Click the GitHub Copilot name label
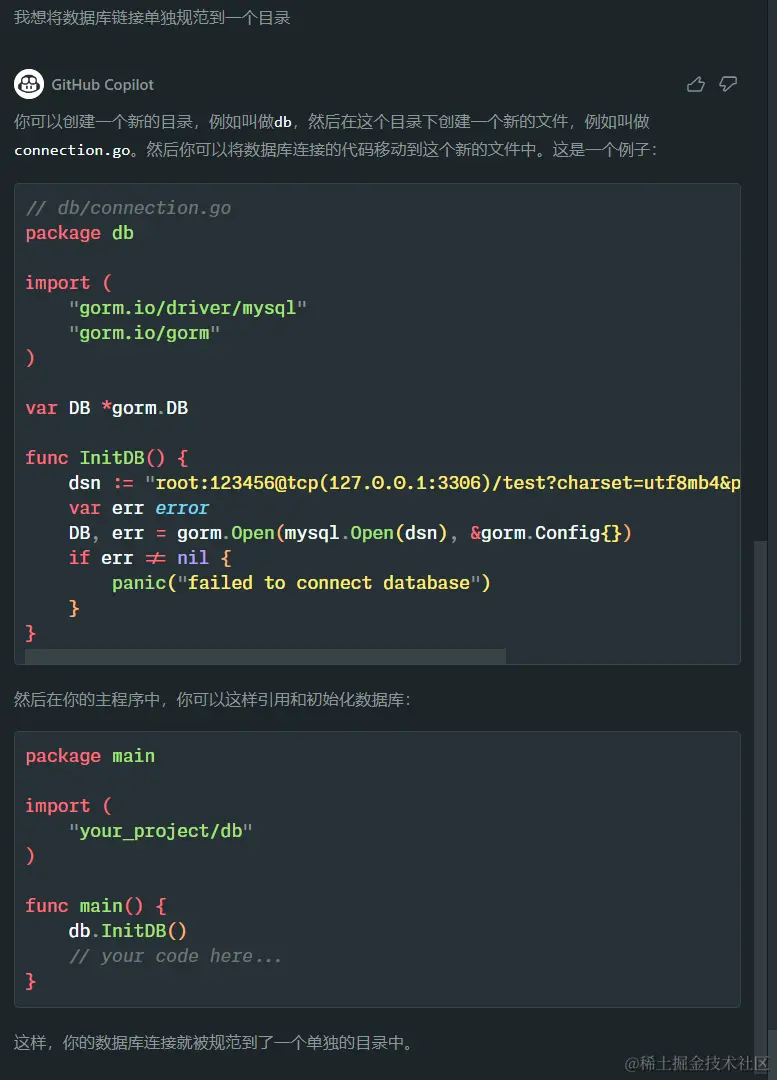The width and height of the screenshot is (777, 1080). (x=103, y=85)
